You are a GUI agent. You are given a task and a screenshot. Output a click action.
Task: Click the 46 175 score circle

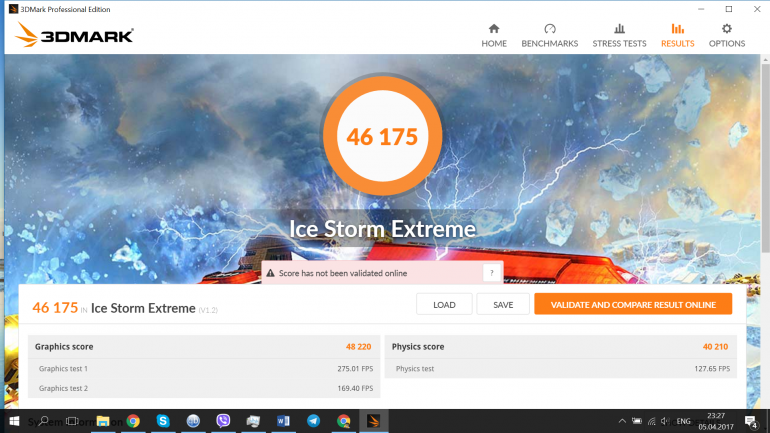pyautogui.click(x=382, y=135)
